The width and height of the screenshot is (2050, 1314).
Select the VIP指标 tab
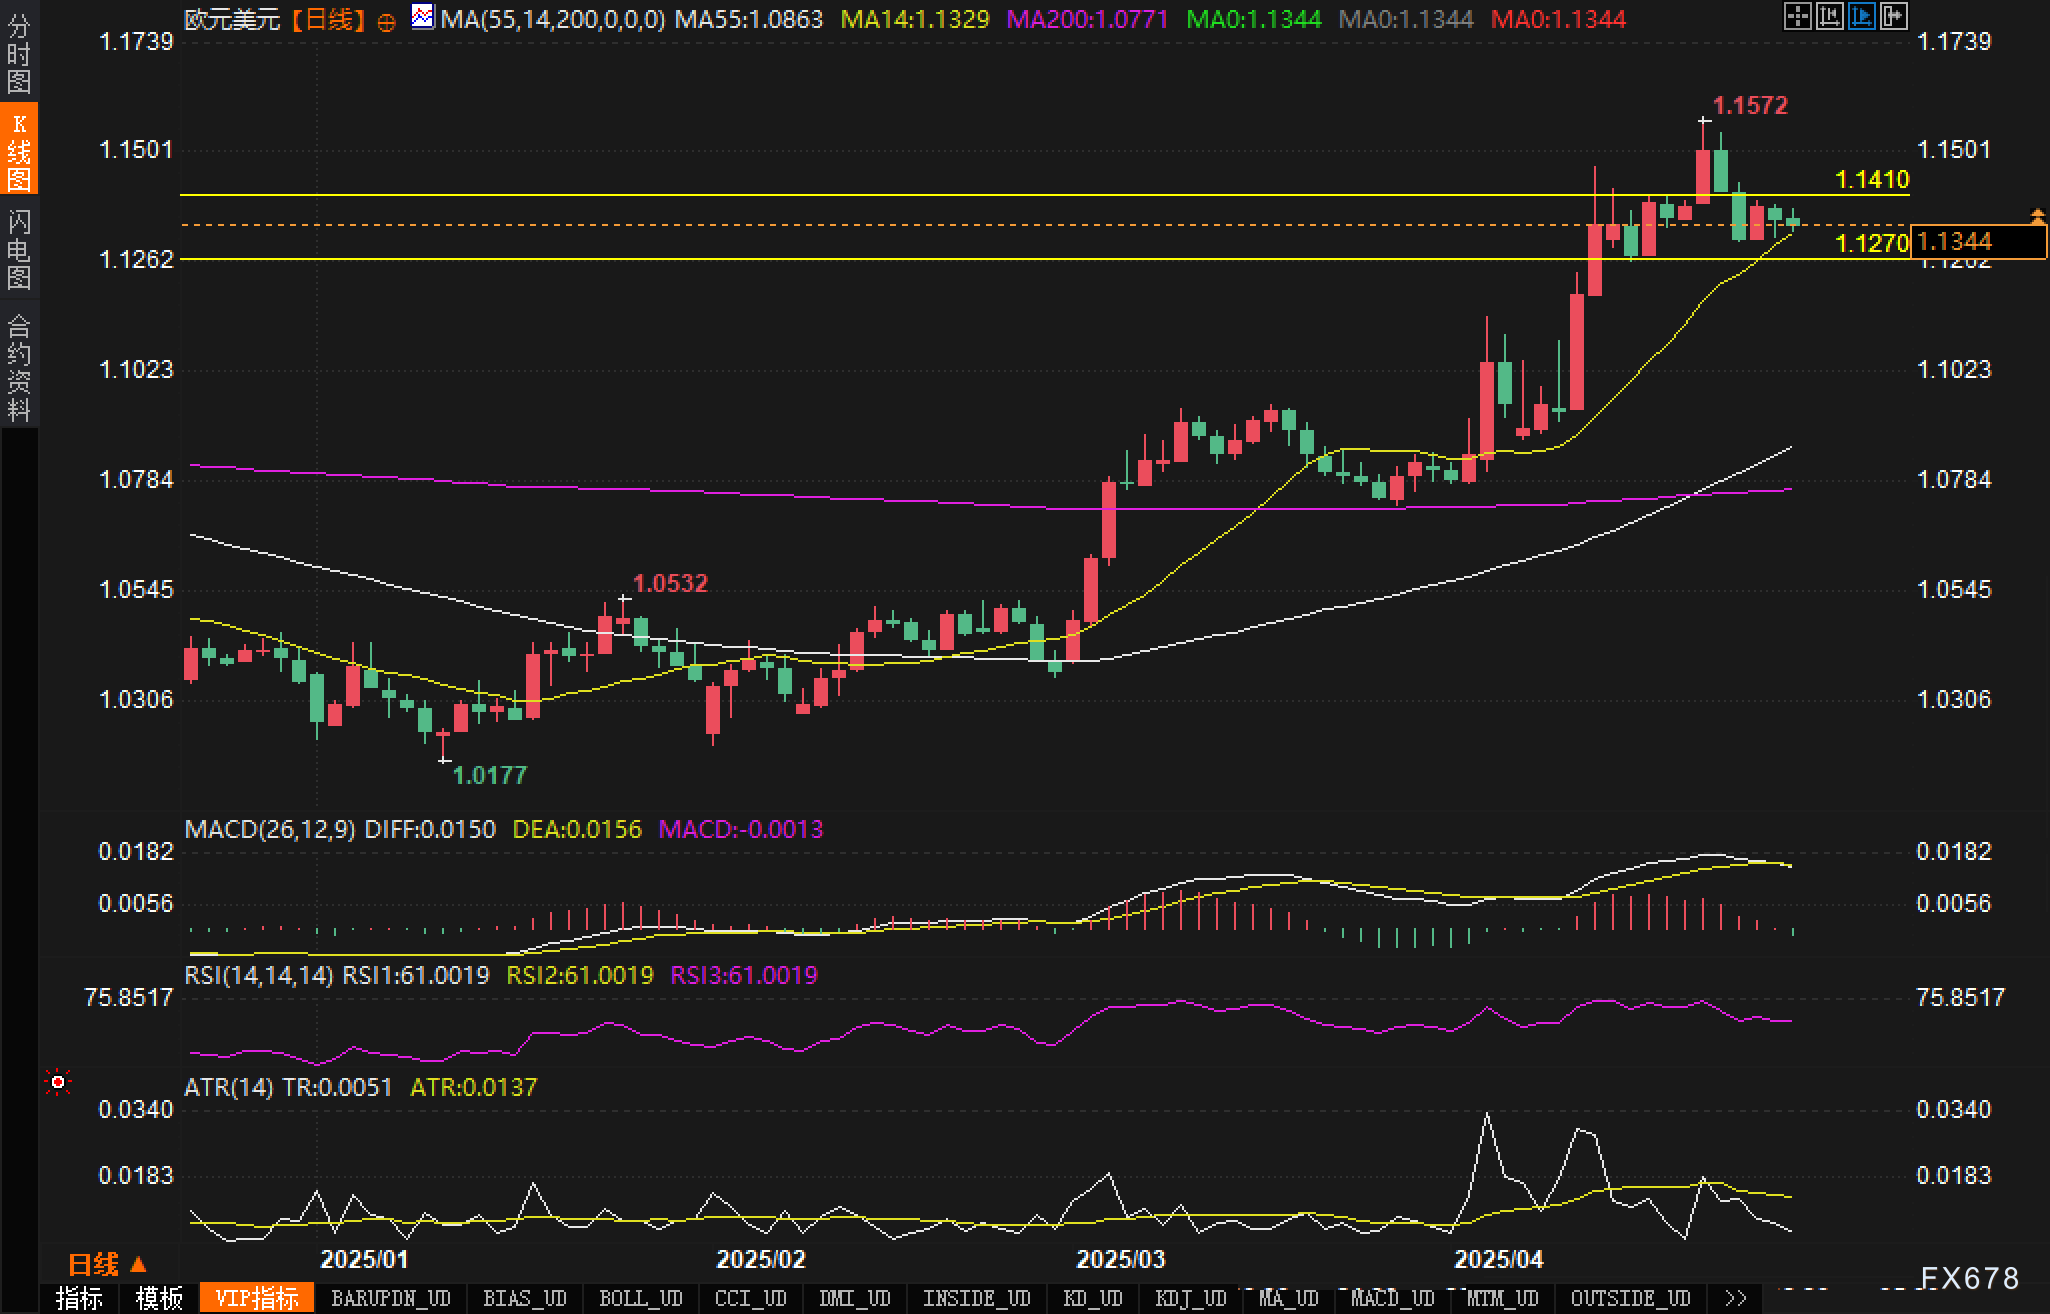257,1298
